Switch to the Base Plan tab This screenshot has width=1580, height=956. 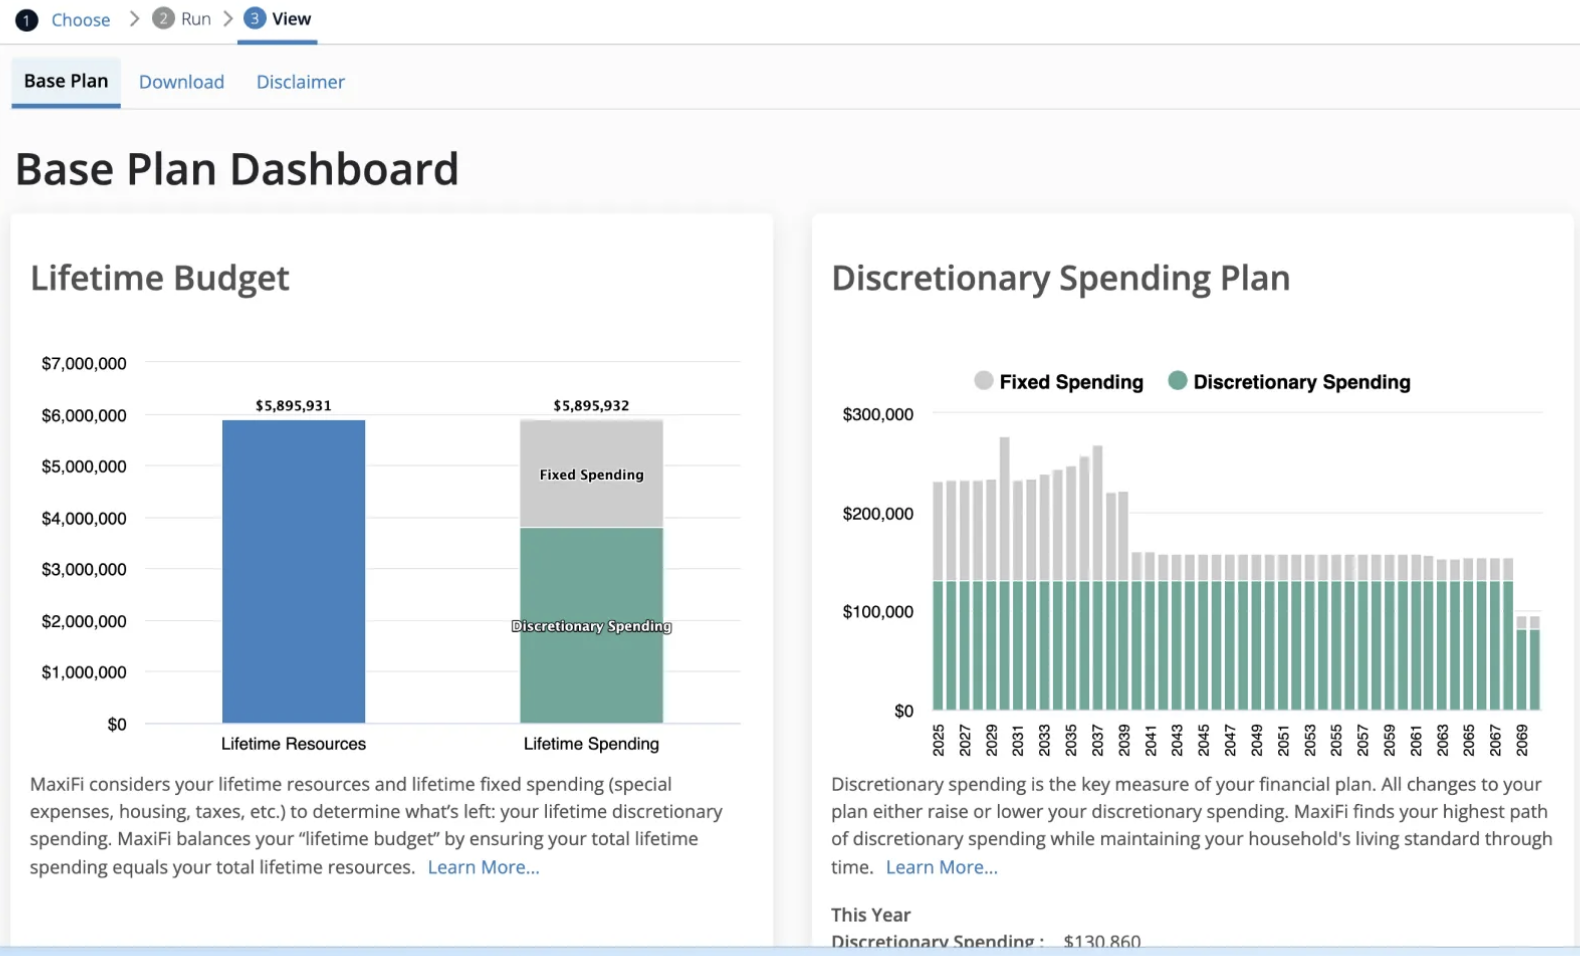[66, 82]
